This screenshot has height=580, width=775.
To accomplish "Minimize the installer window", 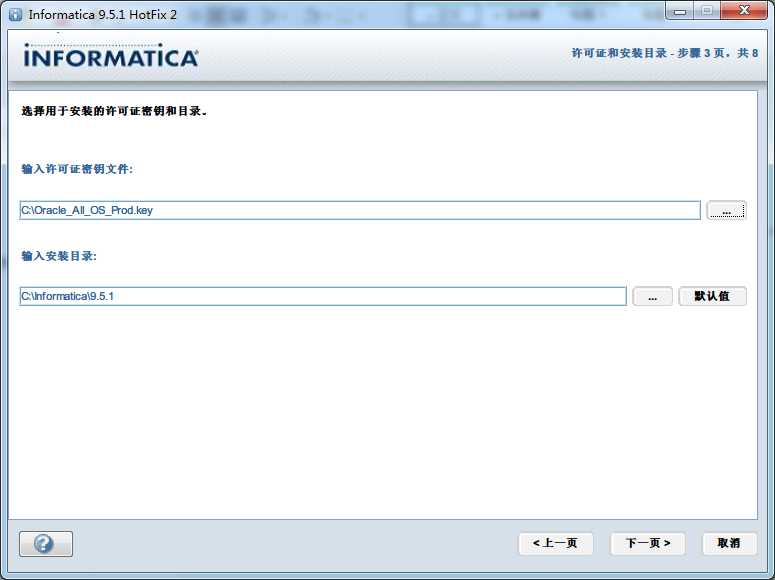I will [x=680, y=11].
